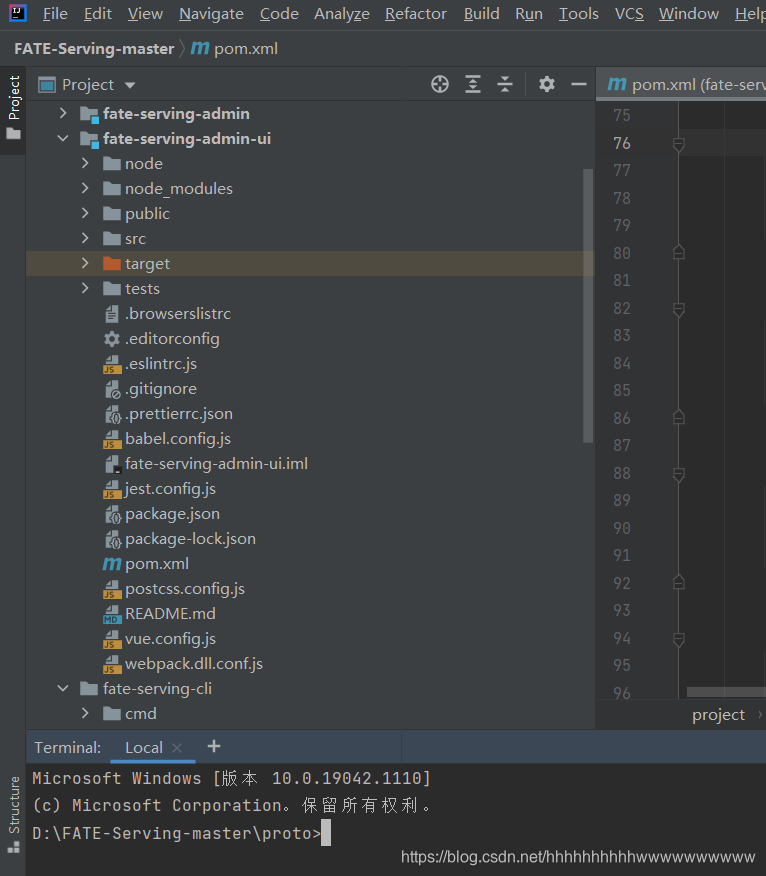The image size is (766, 876).
Task: Select postcss.config.js file
Action: point(185,589)
